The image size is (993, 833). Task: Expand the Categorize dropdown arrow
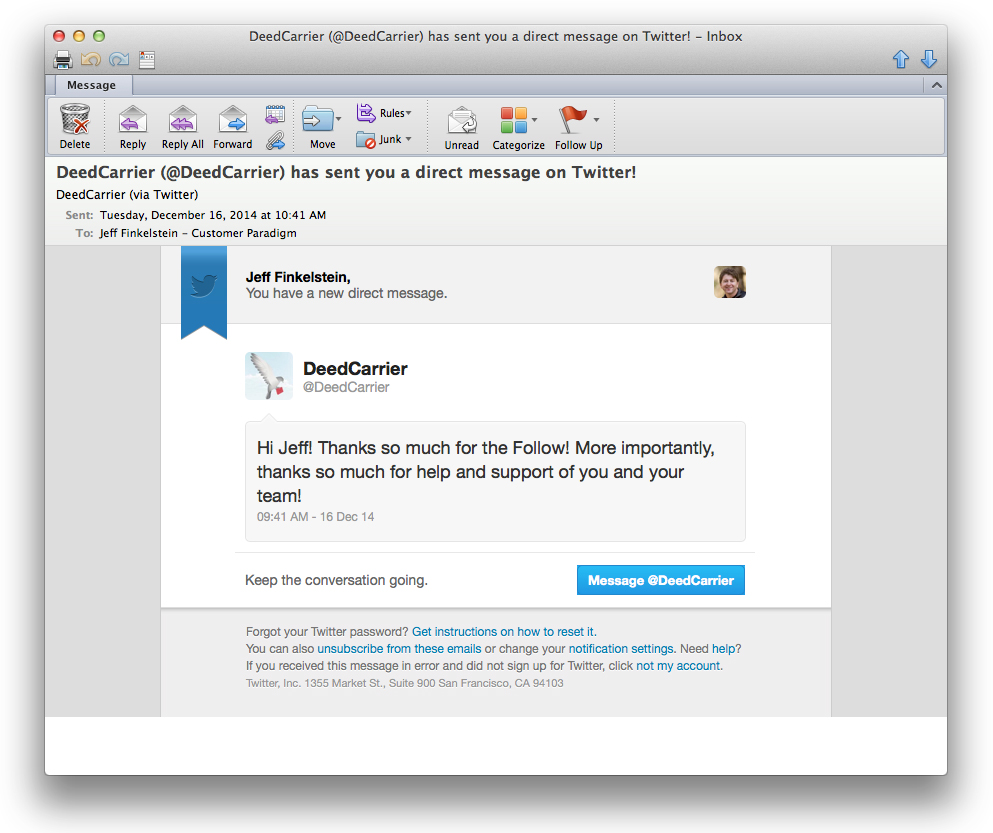tap(534, 119)
